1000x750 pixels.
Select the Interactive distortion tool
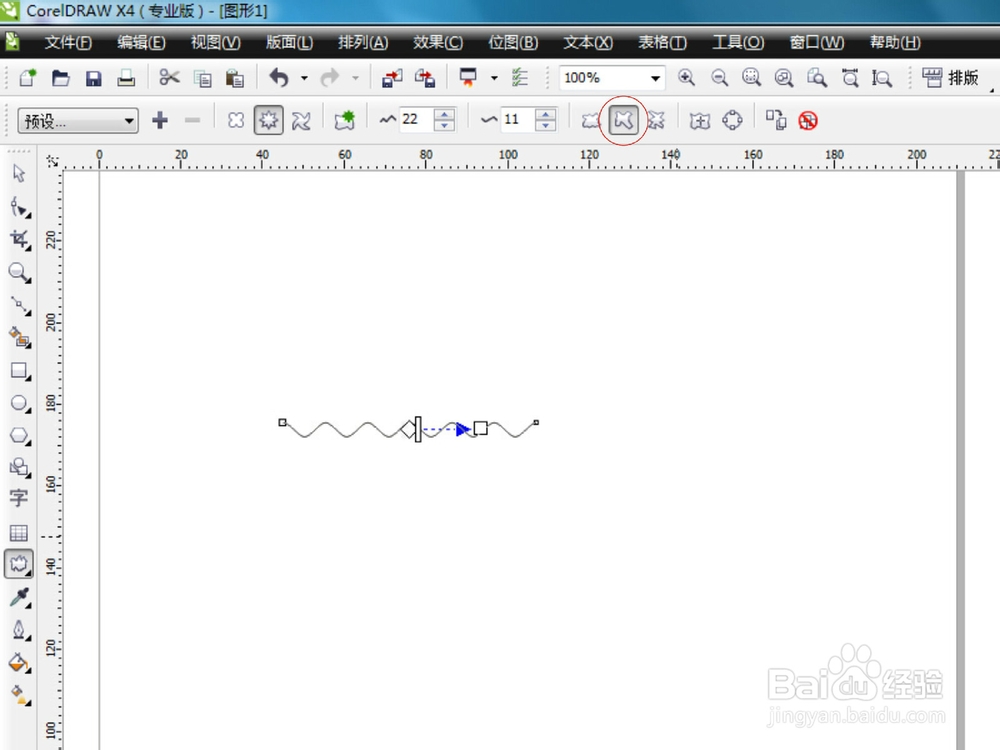click(19, 564)
